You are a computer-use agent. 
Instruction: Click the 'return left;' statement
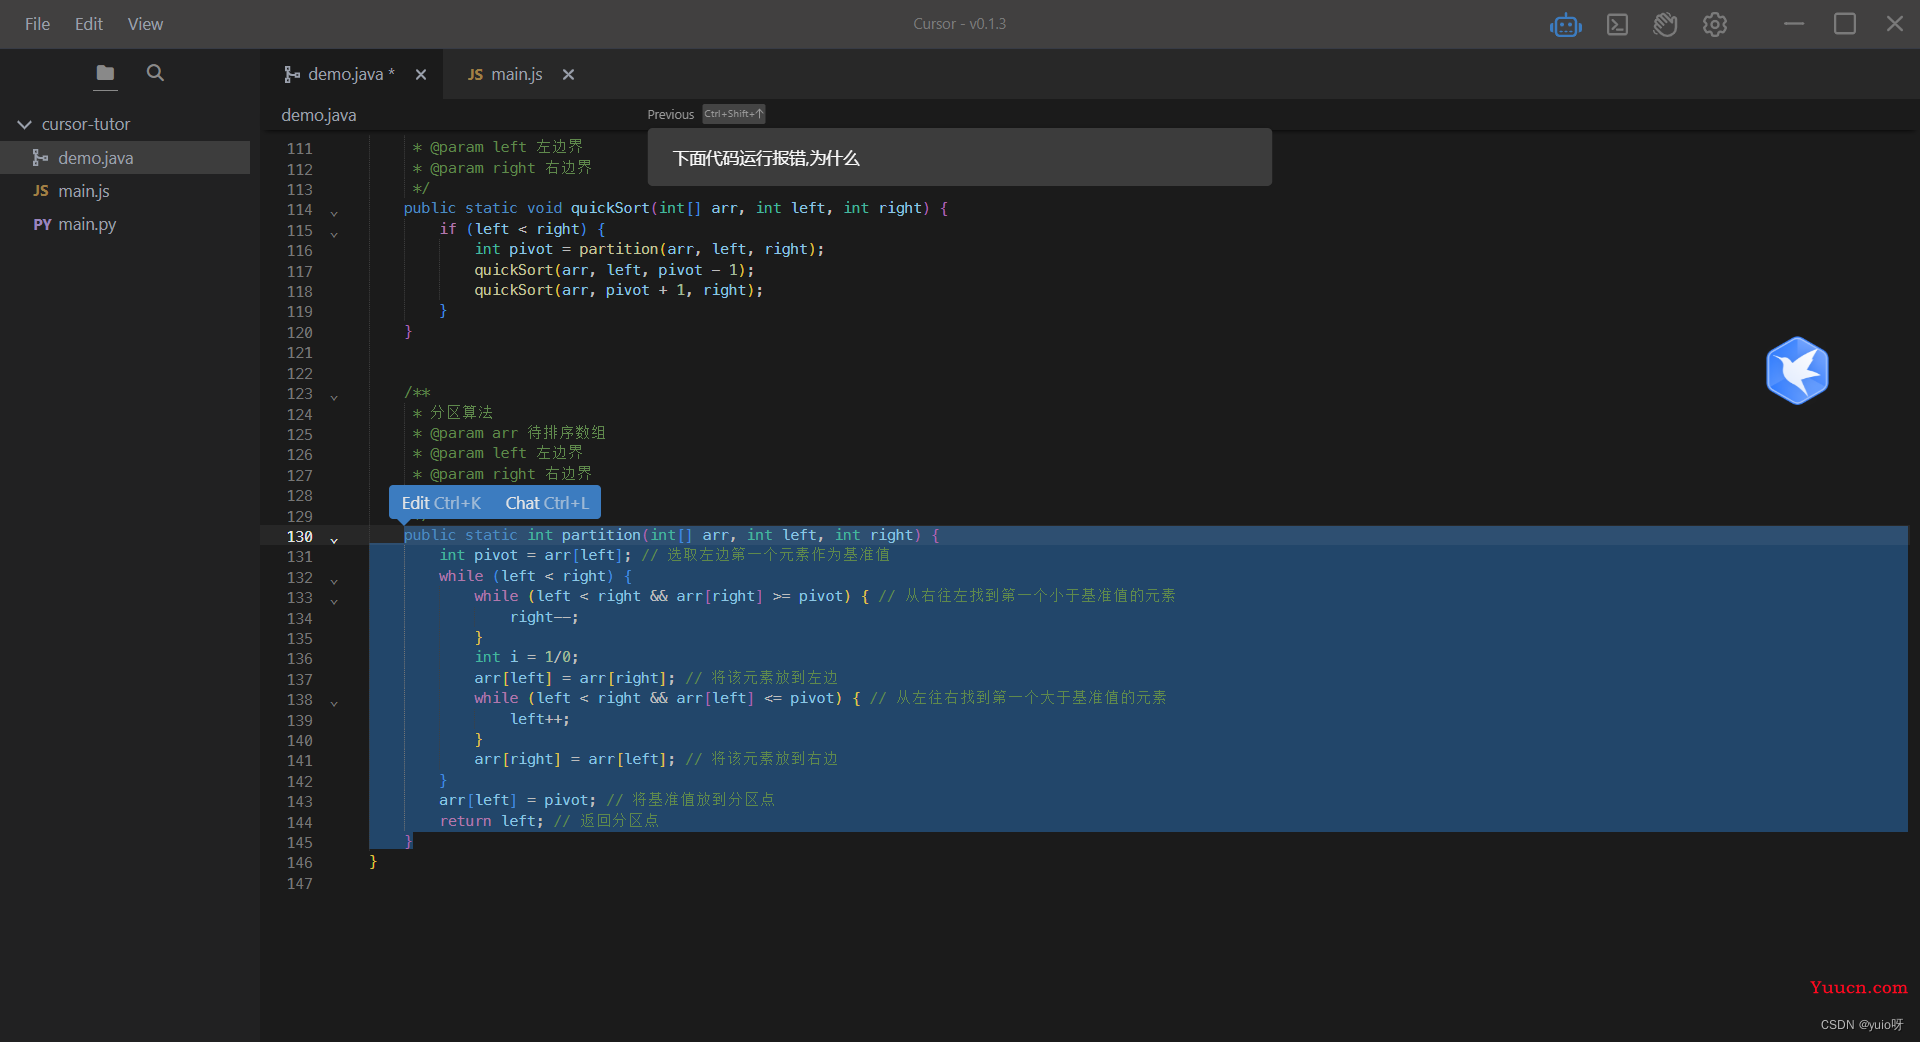pyautogui.click(x=491, y=821)
